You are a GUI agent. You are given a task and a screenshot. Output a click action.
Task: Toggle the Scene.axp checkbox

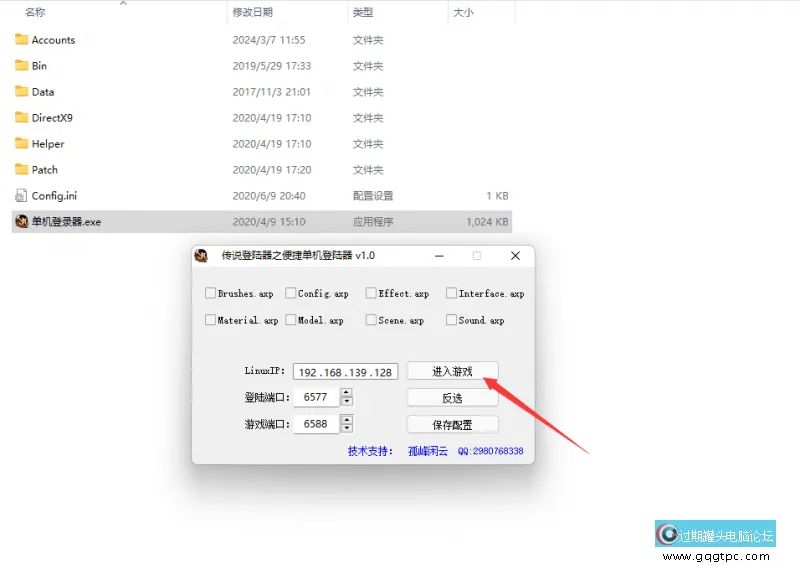point(371,320)
